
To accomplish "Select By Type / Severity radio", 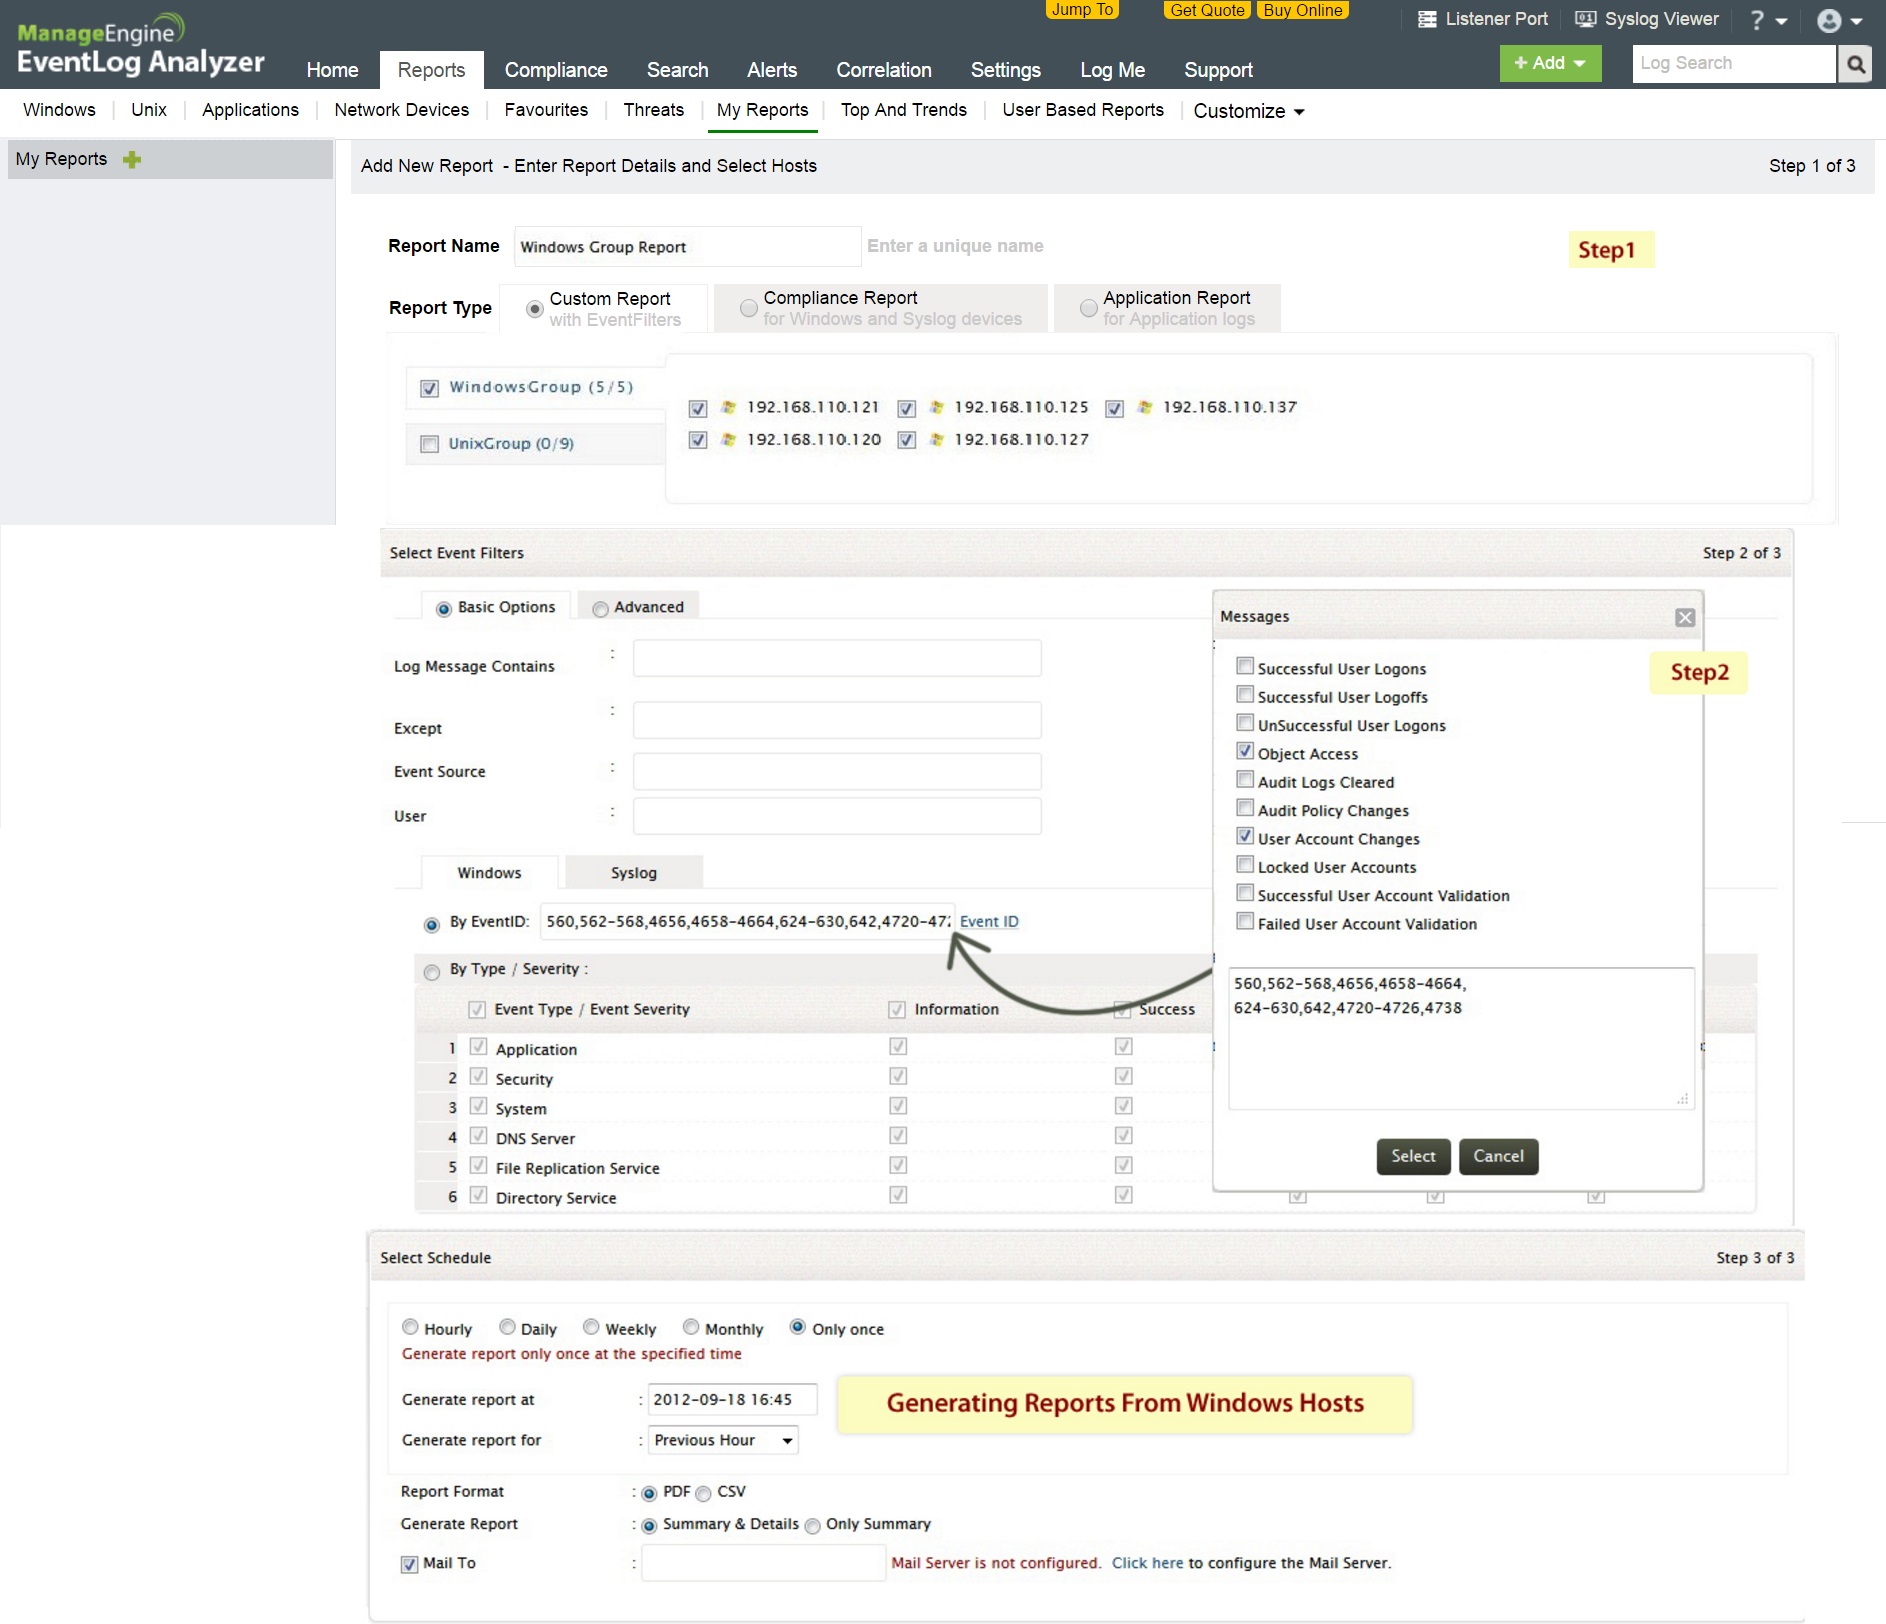I will [432, 972].
